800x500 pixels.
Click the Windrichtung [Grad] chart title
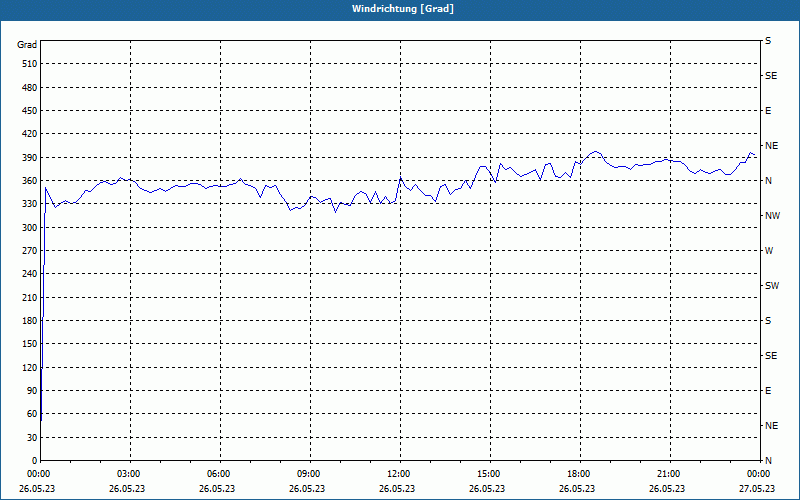click(403, 9)
